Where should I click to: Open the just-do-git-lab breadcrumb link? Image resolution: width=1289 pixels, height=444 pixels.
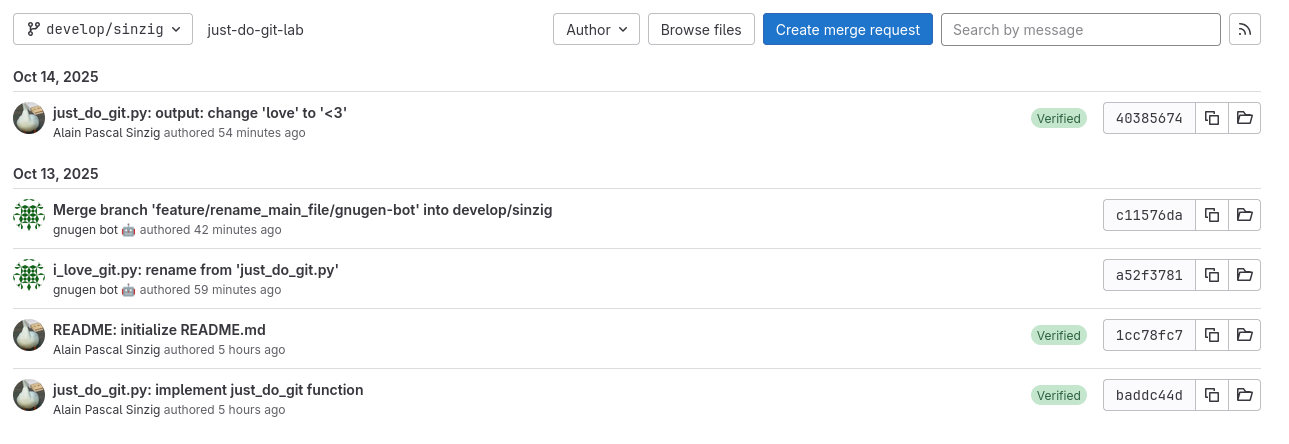pos(255,30)
